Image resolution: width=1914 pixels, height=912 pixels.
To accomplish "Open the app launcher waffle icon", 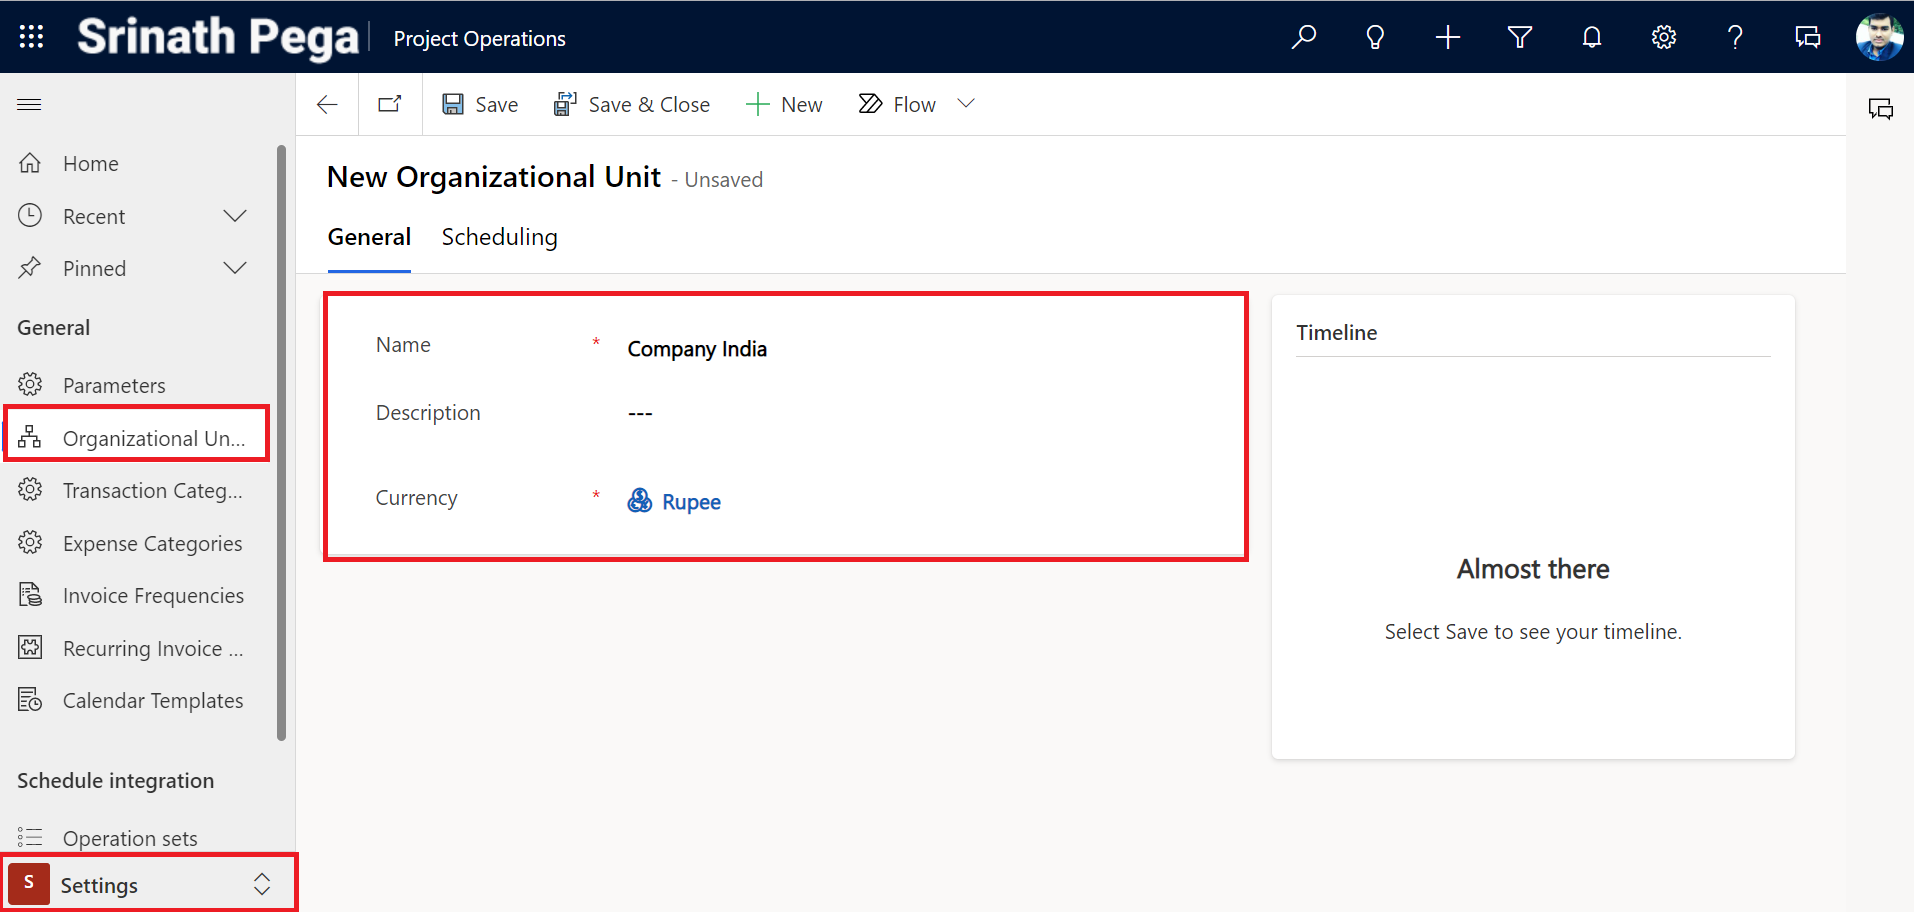I will click(x=31, y=37).
